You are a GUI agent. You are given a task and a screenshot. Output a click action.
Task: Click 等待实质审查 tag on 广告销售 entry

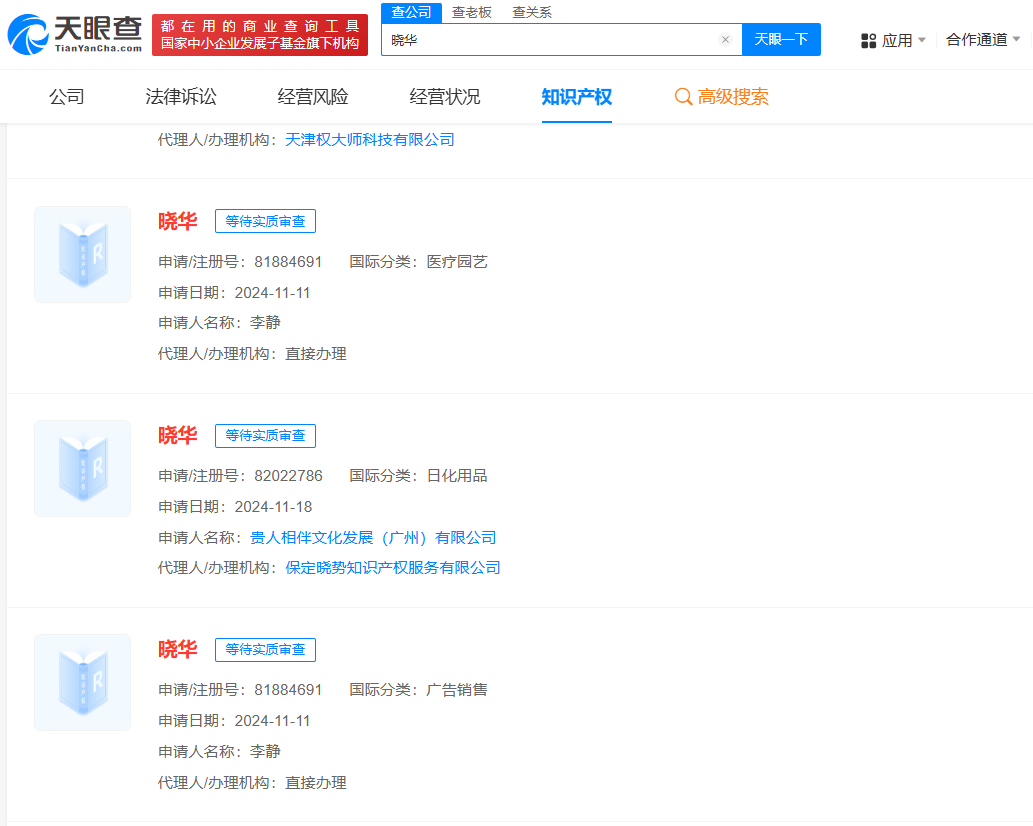(x=265, y=649)
